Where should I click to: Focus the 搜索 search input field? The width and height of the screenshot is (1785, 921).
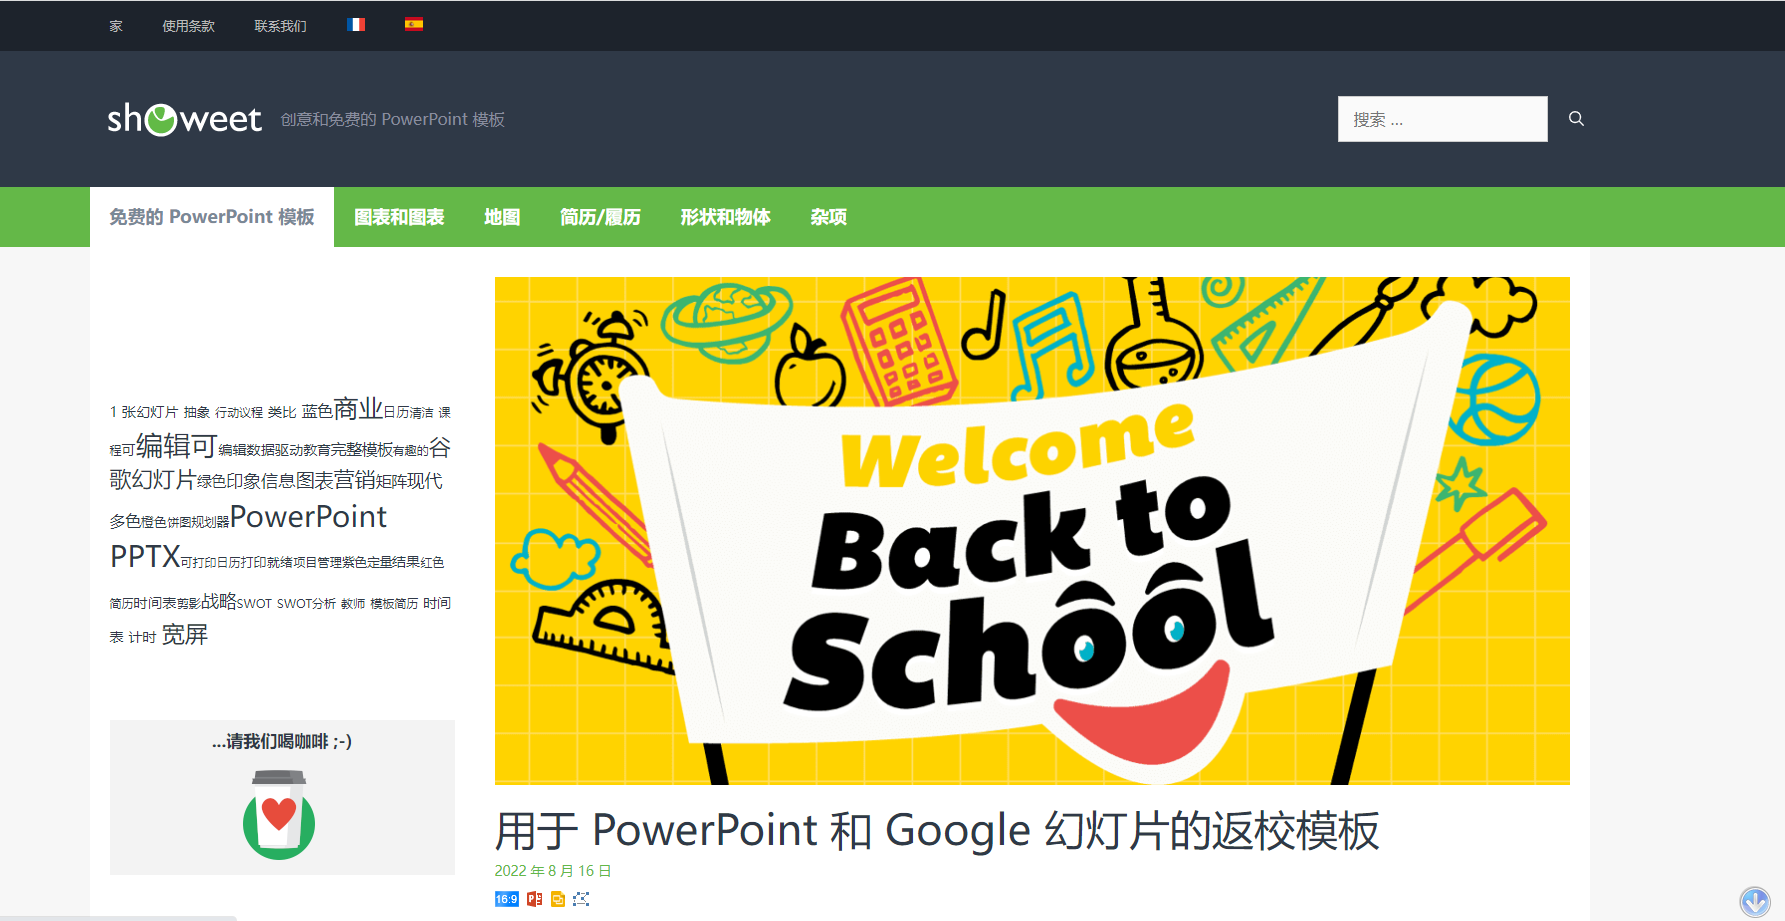(1442, 119)
